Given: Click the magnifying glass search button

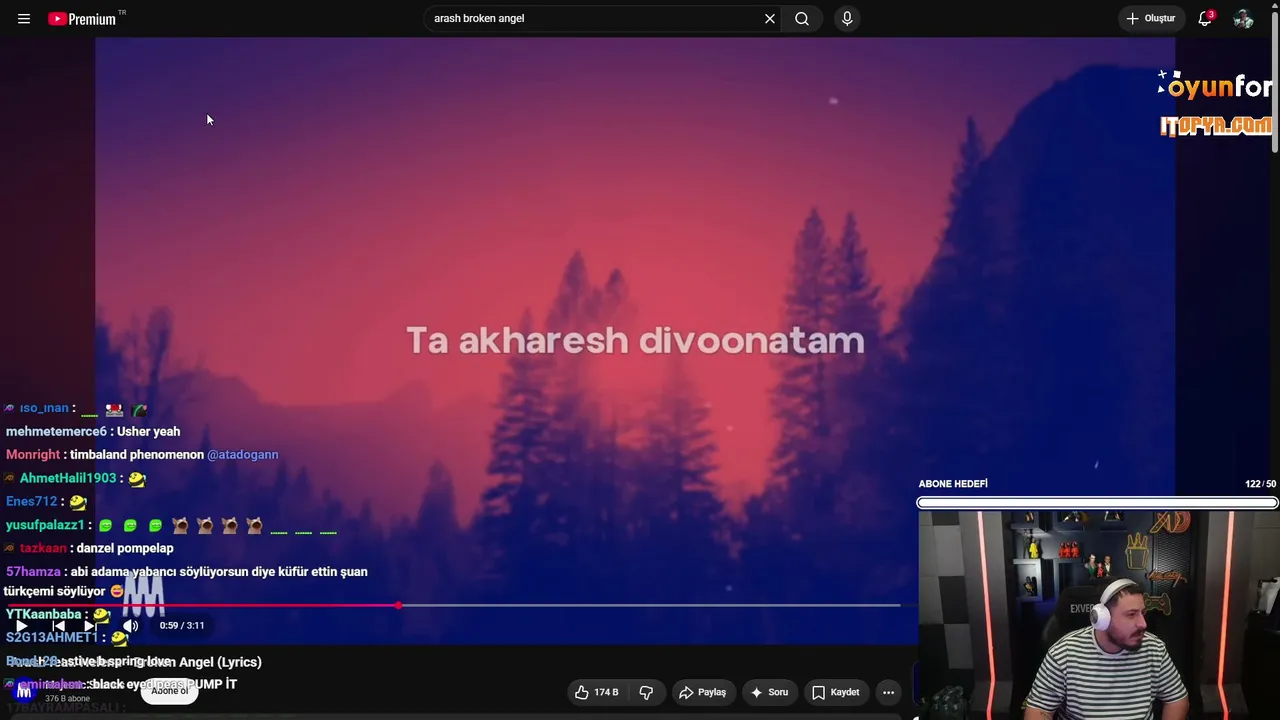Looking at the screenshot, I should (802, 19).
